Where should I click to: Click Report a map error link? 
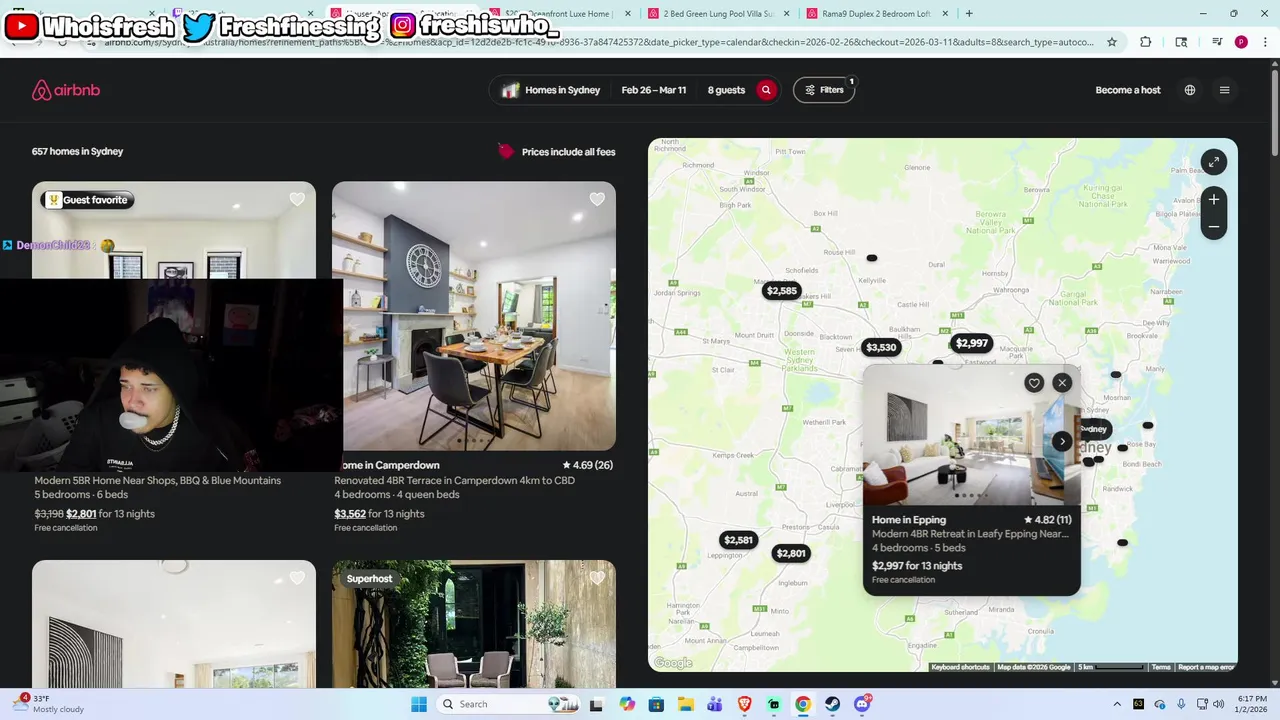click(x=1206, y=667)
